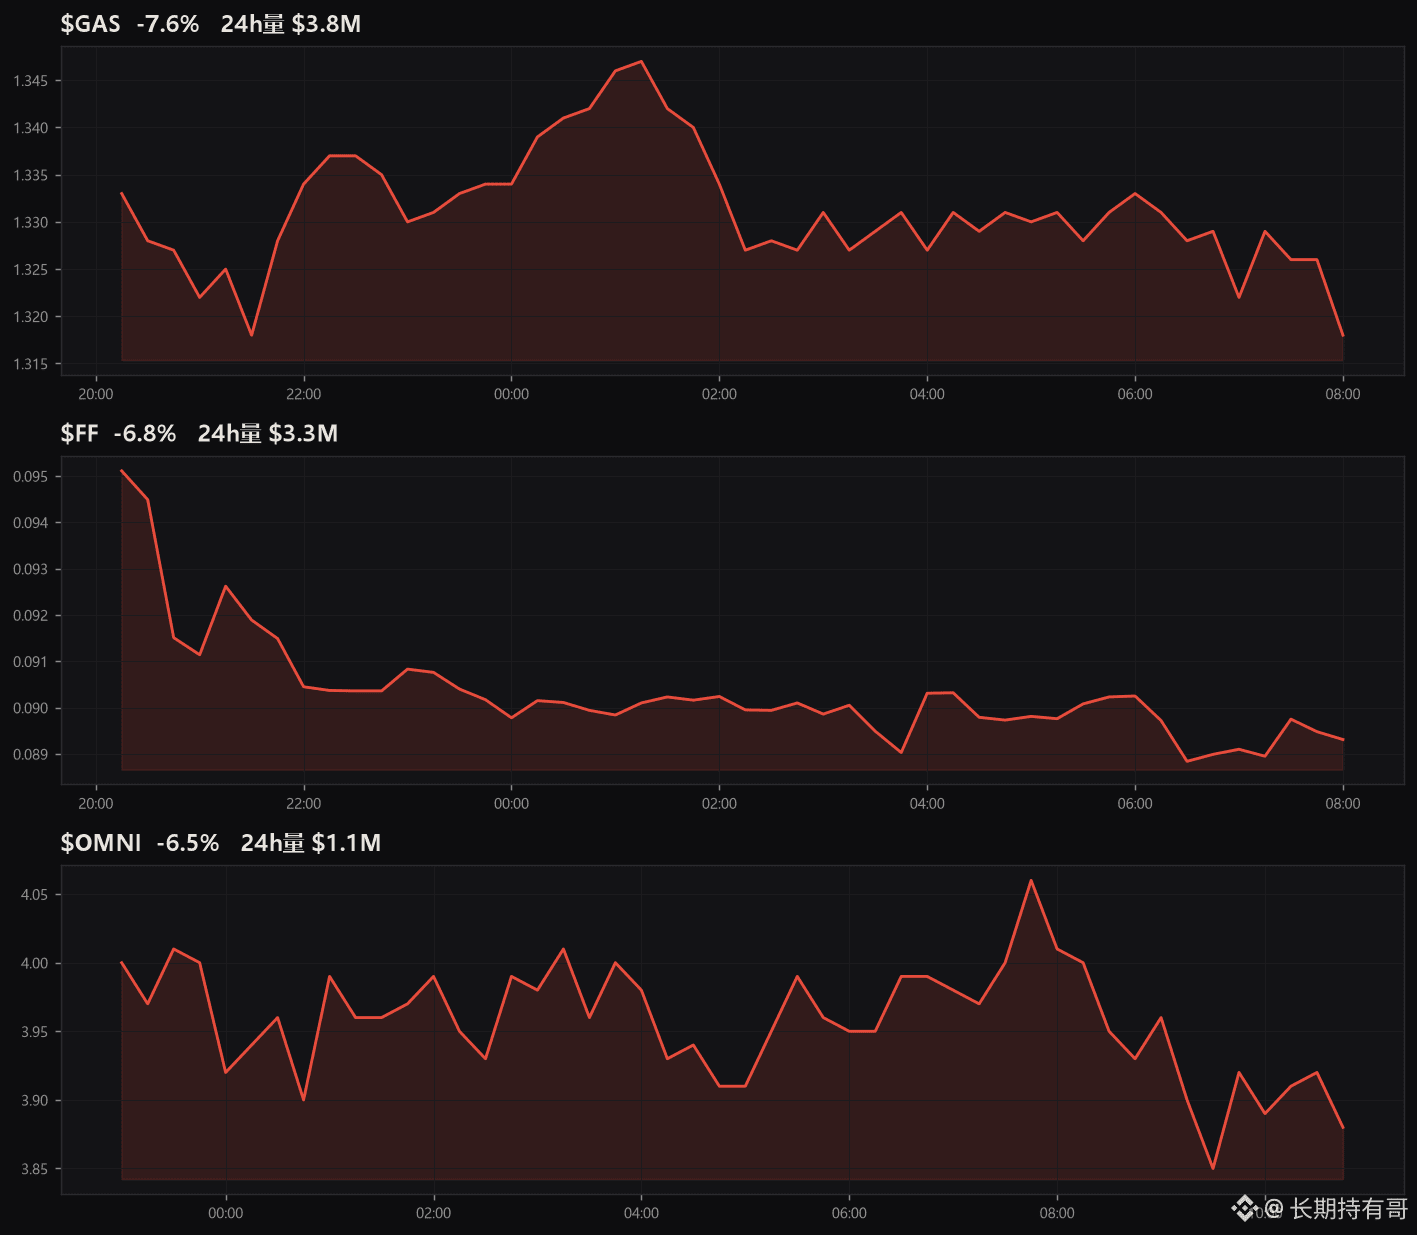Click the 24h volume $1.1M label
Viewport: 1417px width, 1235px height.
(x=311, y=843)
